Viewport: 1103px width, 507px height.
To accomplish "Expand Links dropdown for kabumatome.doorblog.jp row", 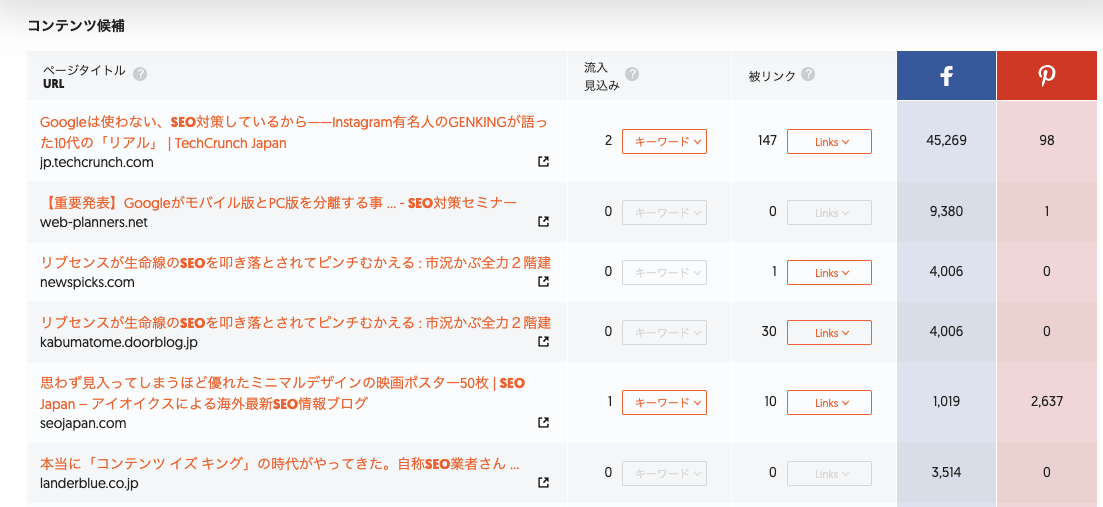I will click(x=829, y=333).
